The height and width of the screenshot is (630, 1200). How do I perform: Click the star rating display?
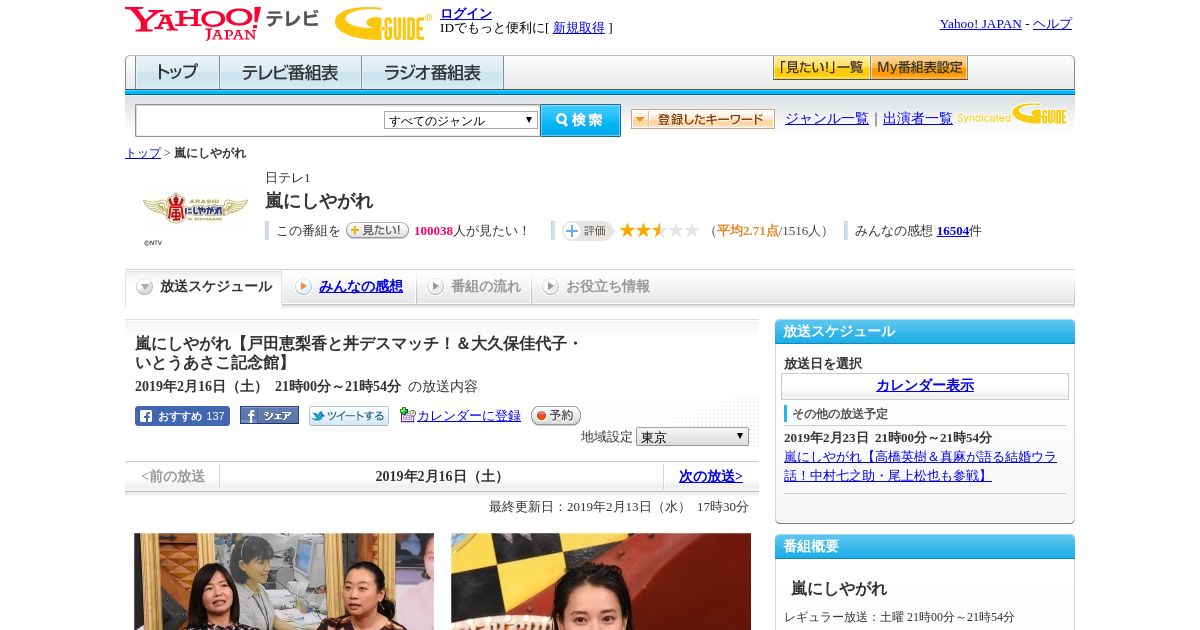click(x=659, y=230)
